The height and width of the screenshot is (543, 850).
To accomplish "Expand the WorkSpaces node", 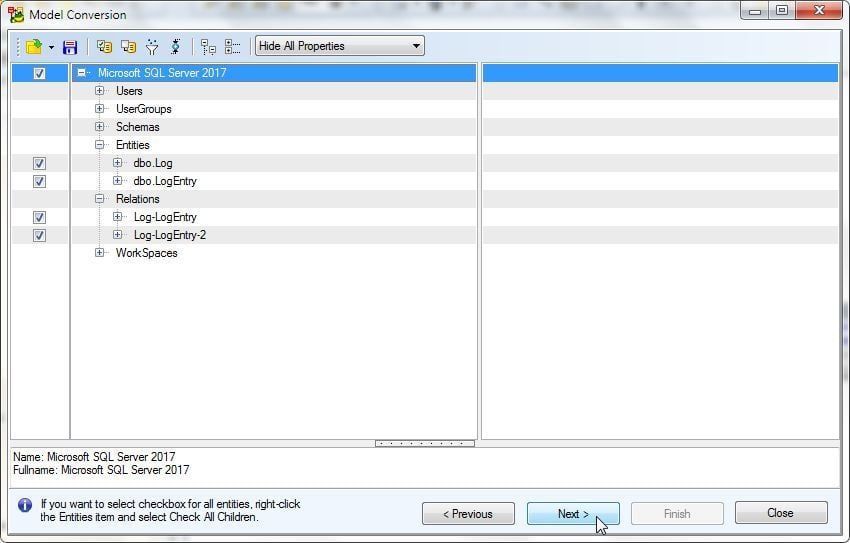I will click(x=99, y=253).
